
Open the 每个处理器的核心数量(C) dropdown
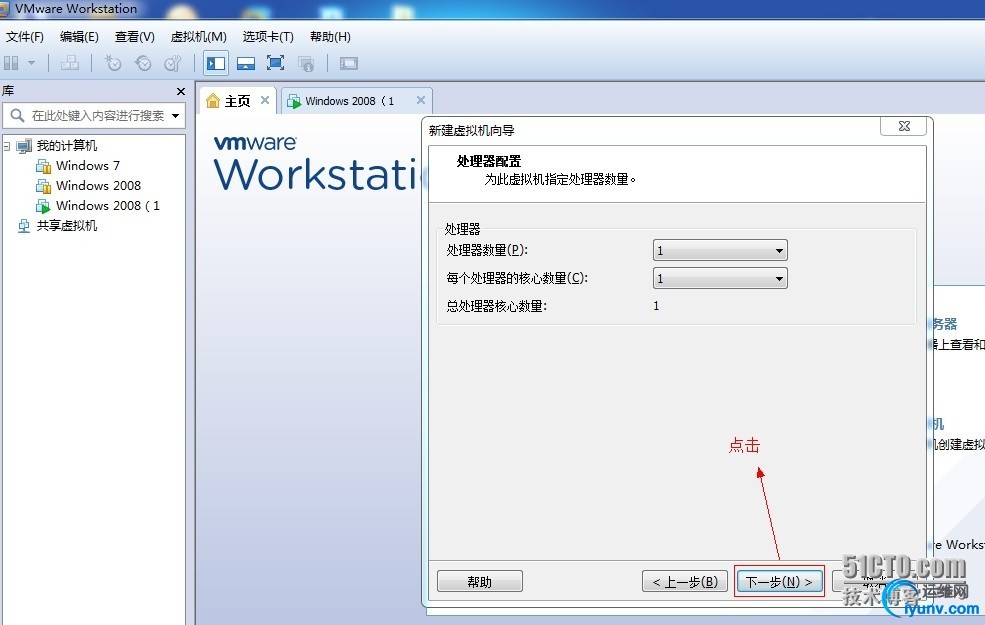720,278
